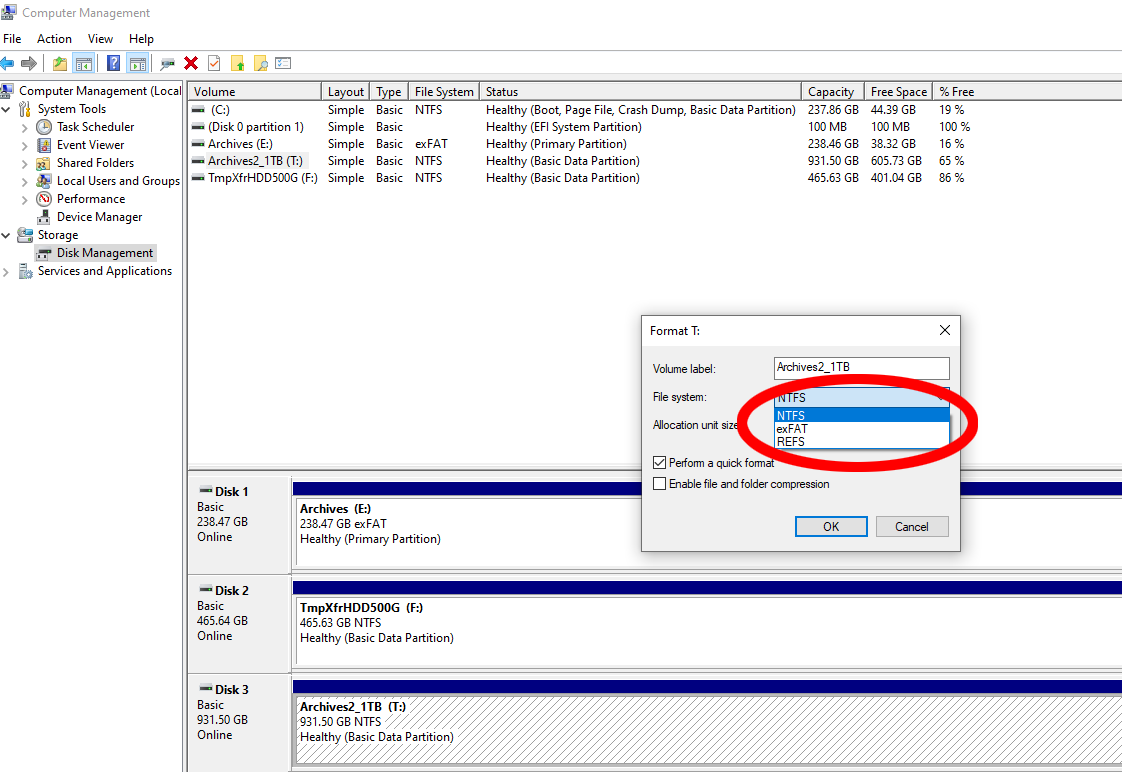This screenshot has width=1122, height=772.
Task: Click the Disk 3 label panel
Action: click(239, 722)
